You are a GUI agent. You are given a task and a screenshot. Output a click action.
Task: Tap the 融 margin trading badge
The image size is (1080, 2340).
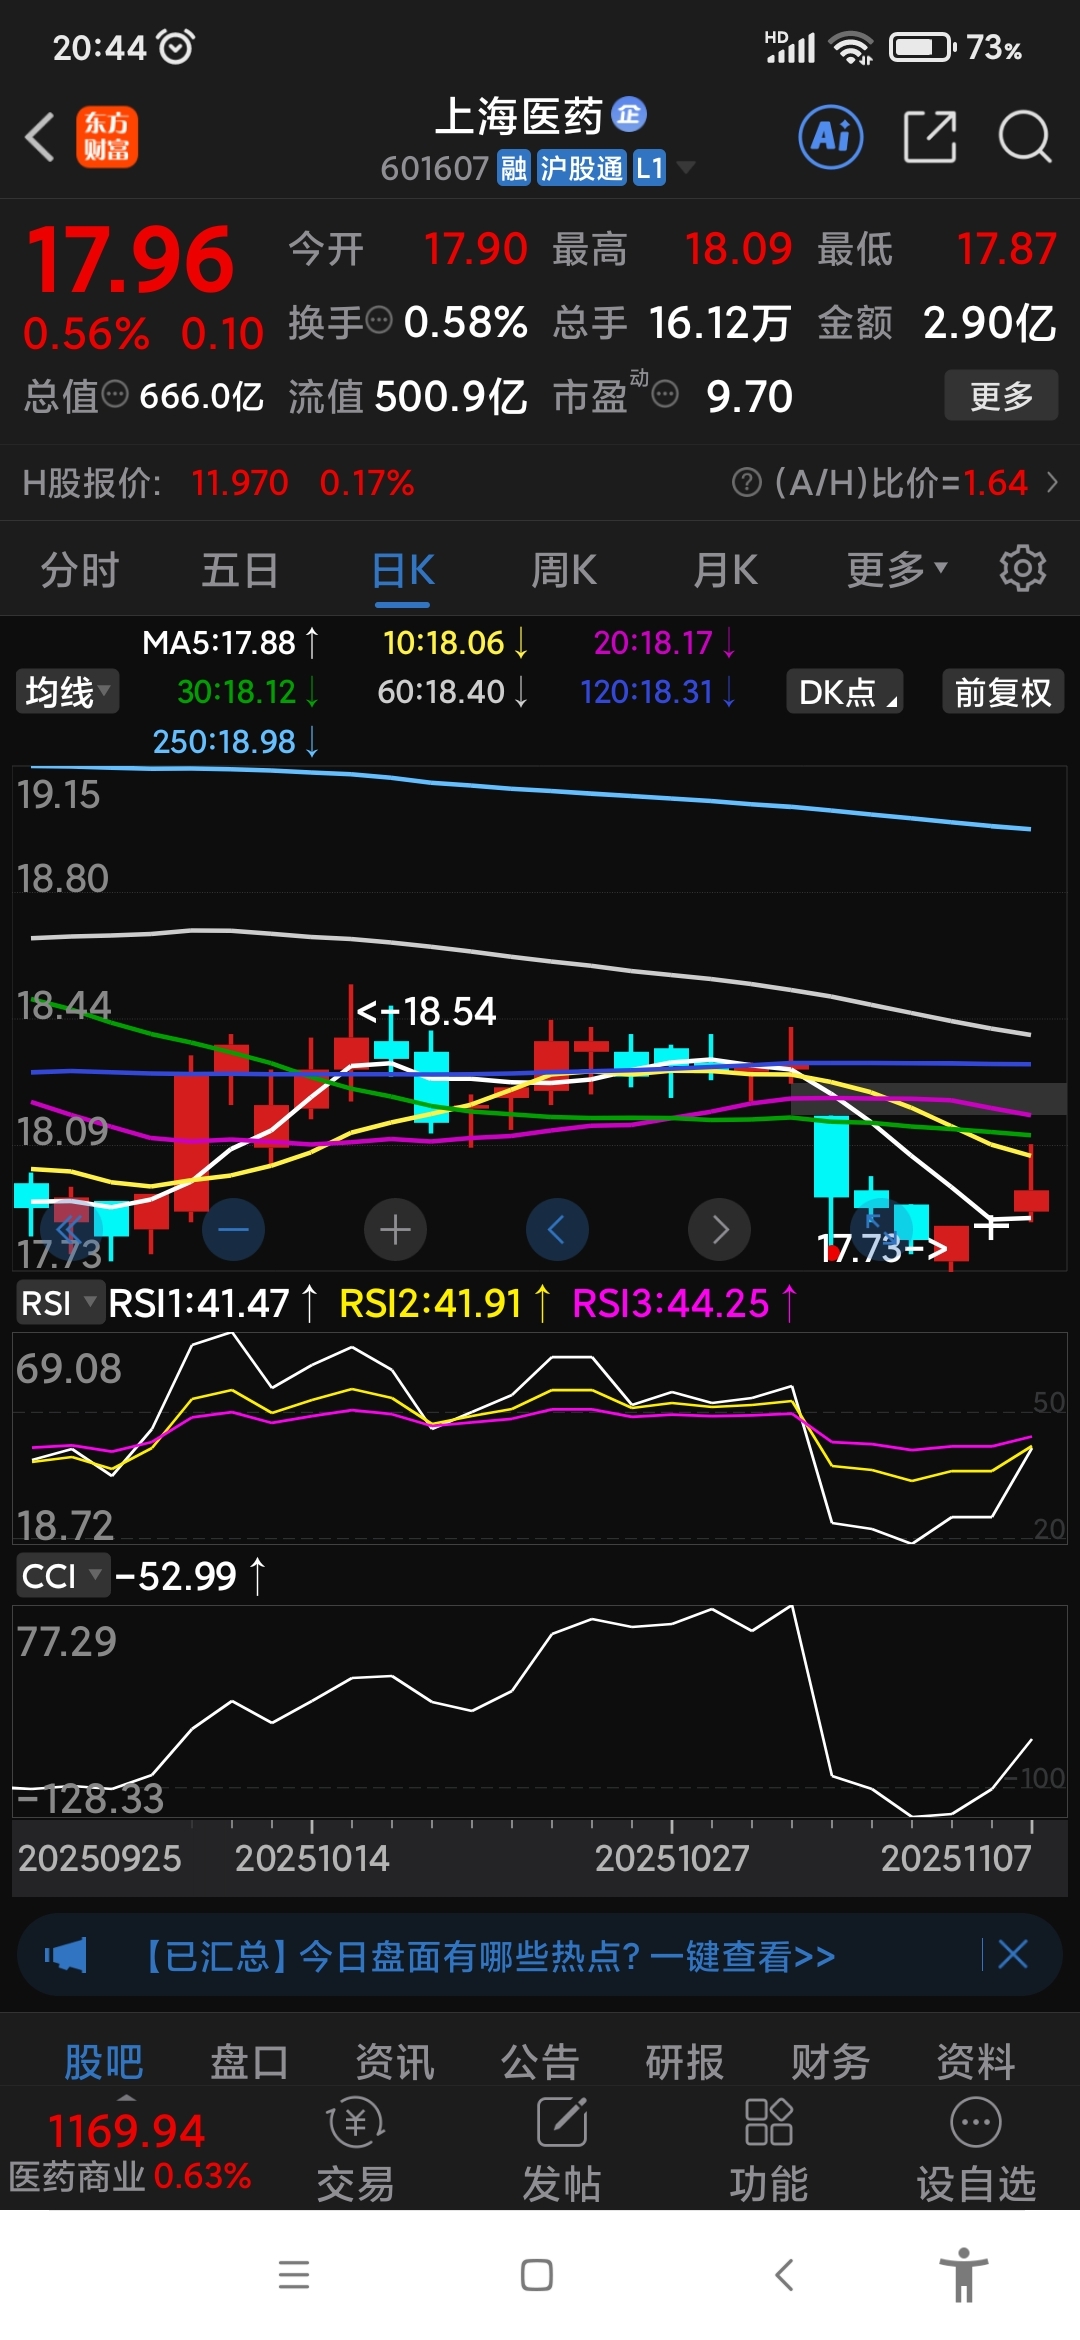click(x=514, y=167)
